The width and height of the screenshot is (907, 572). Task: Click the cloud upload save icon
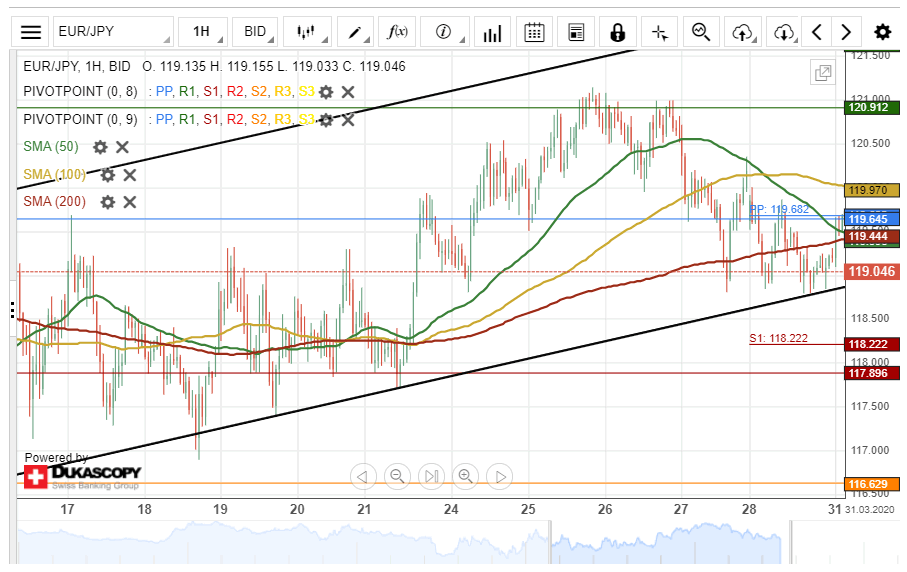pos(742,32)
